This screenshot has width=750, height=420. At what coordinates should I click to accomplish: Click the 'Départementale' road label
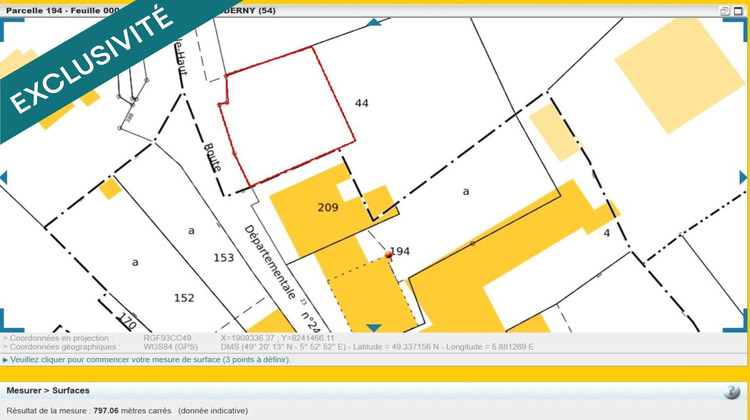pos(270,262)
